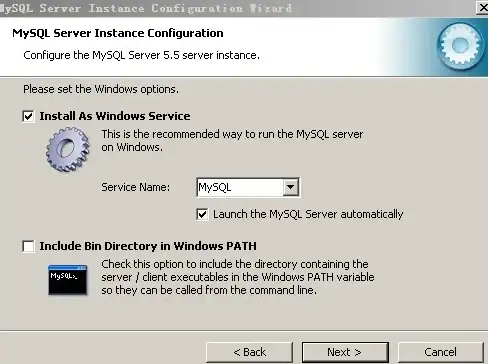The image size is (488, 364).
Task: Click the gray gear Windows Service icon
Action: (x=68, y=149)
